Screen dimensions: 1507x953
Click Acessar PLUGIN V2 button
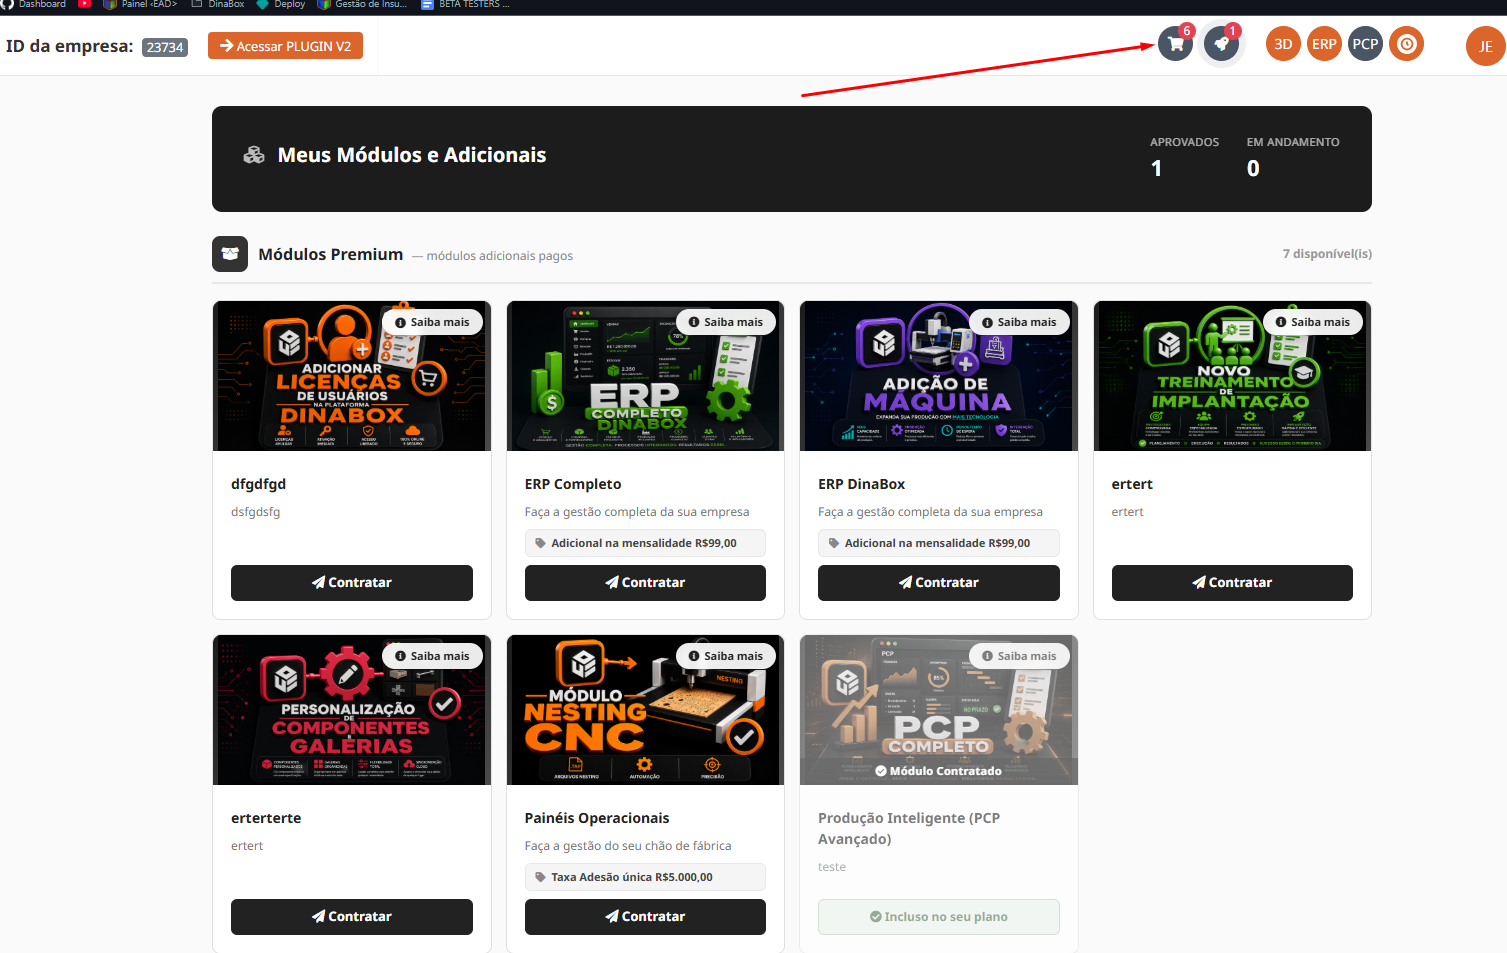tap(285, 46)
